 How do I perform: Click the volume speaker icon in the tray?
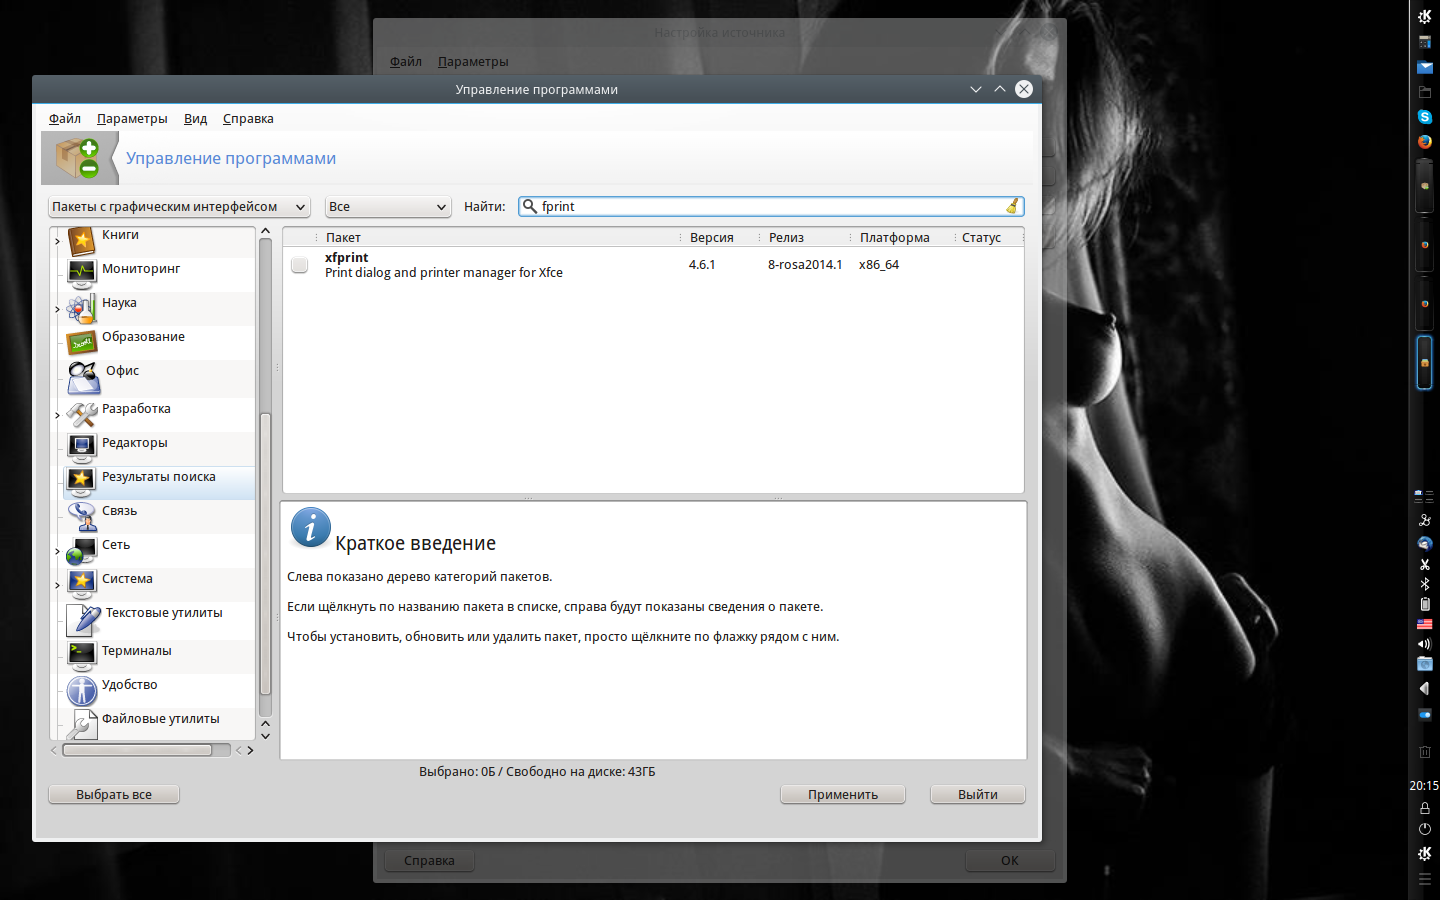(x=1425, y=644)
